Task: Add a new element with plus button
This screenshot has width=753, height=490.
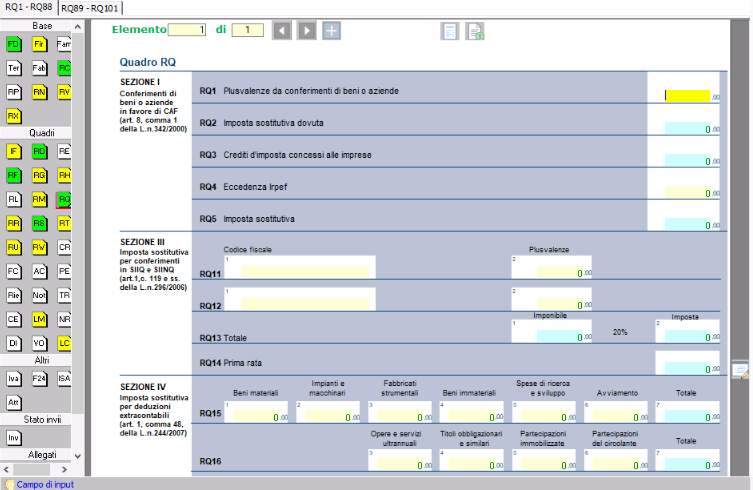Action: pyautogui.click(x=331, y=31)
